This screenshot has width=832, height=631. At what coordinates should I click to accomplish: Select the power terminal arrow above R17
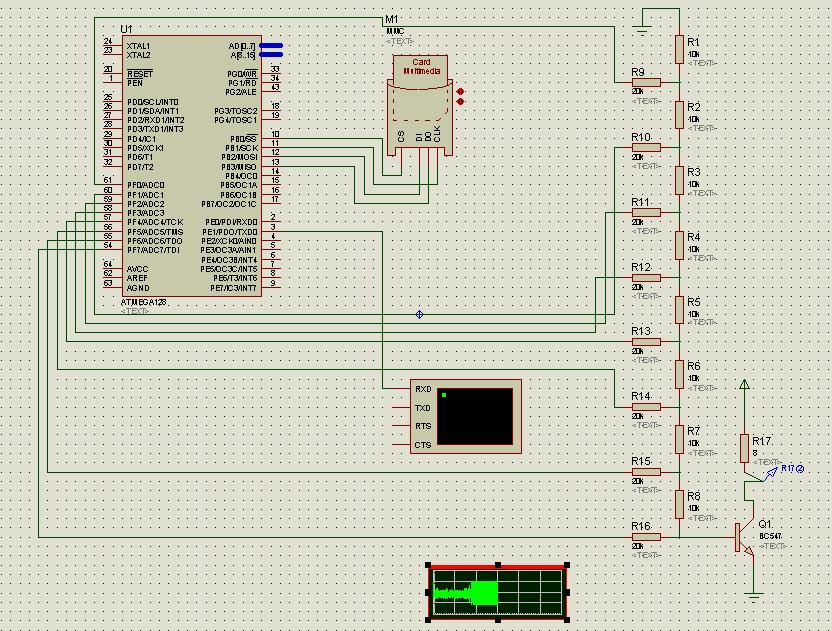743,385
